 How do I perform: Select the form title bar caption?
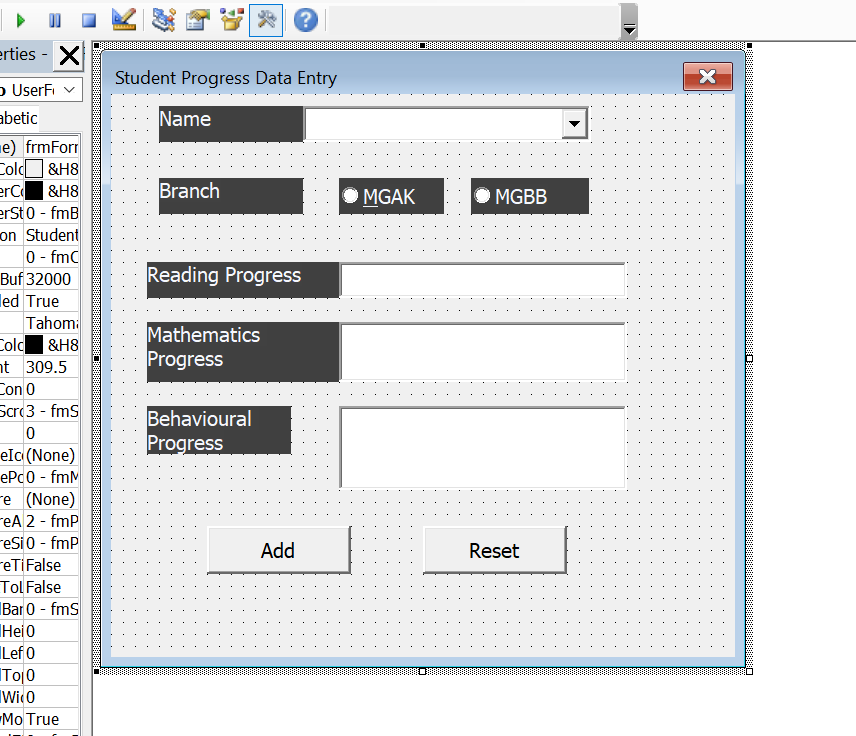tap(225, 78)
